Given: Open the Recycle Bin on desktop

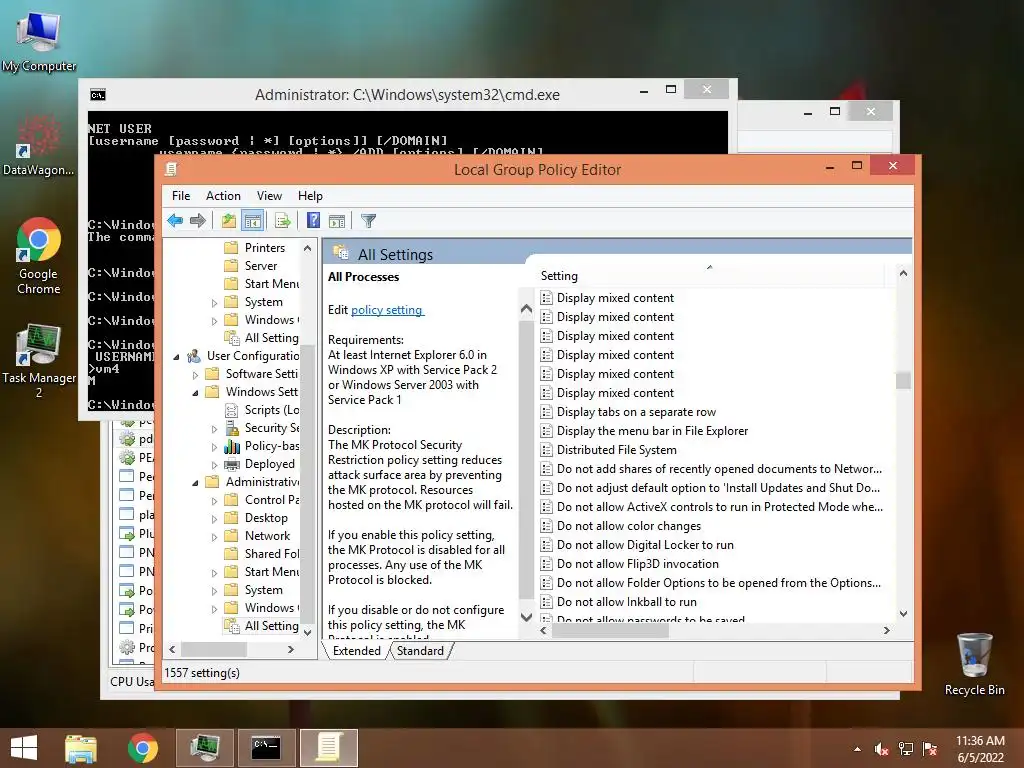Looking at the screenshot, I should pyautogui.click(x=974, y=664).
